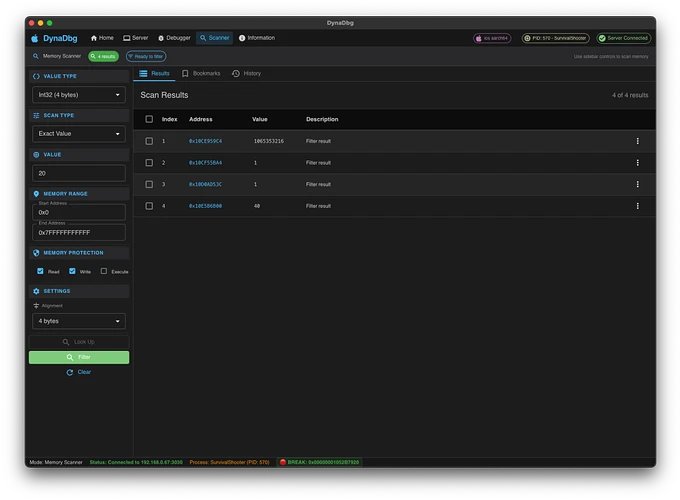Open the Bookmarks tab
The height and width of the screenshot is (500, 680).
[x=201, y=74]
